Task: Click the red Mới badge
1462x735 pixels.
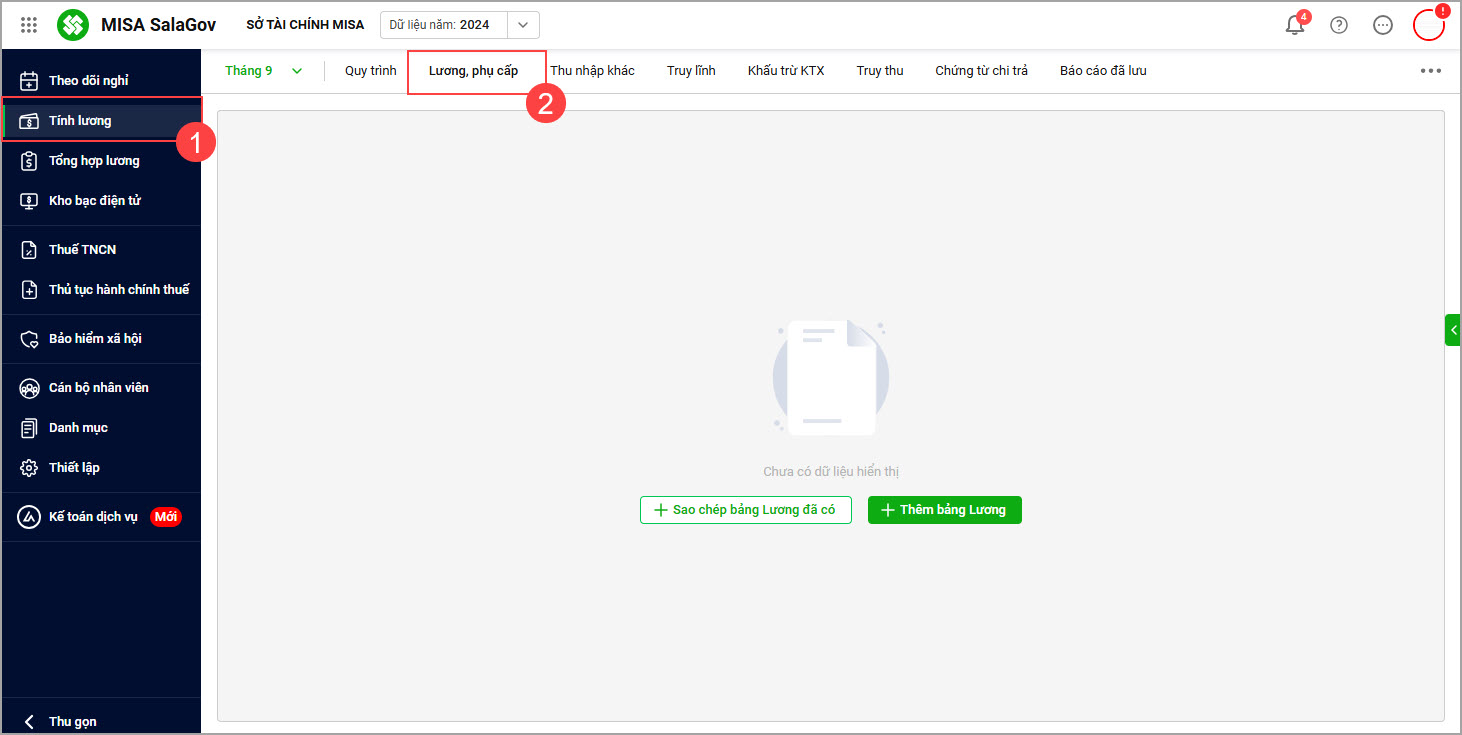Action: [166, 517]
